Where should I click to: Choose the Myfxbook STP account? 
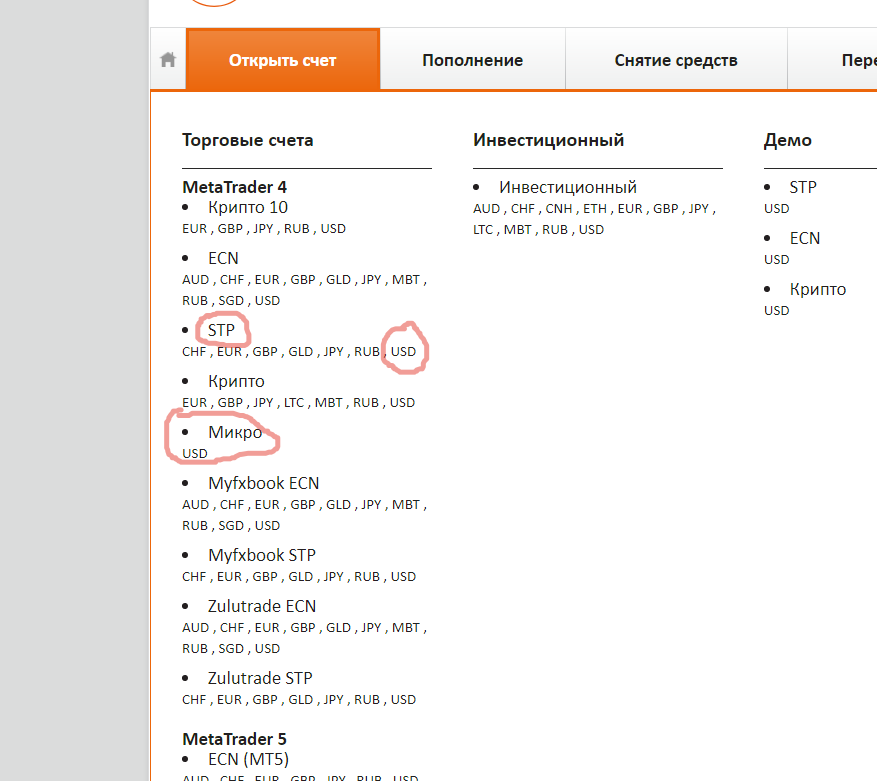(x=262, y=556)
